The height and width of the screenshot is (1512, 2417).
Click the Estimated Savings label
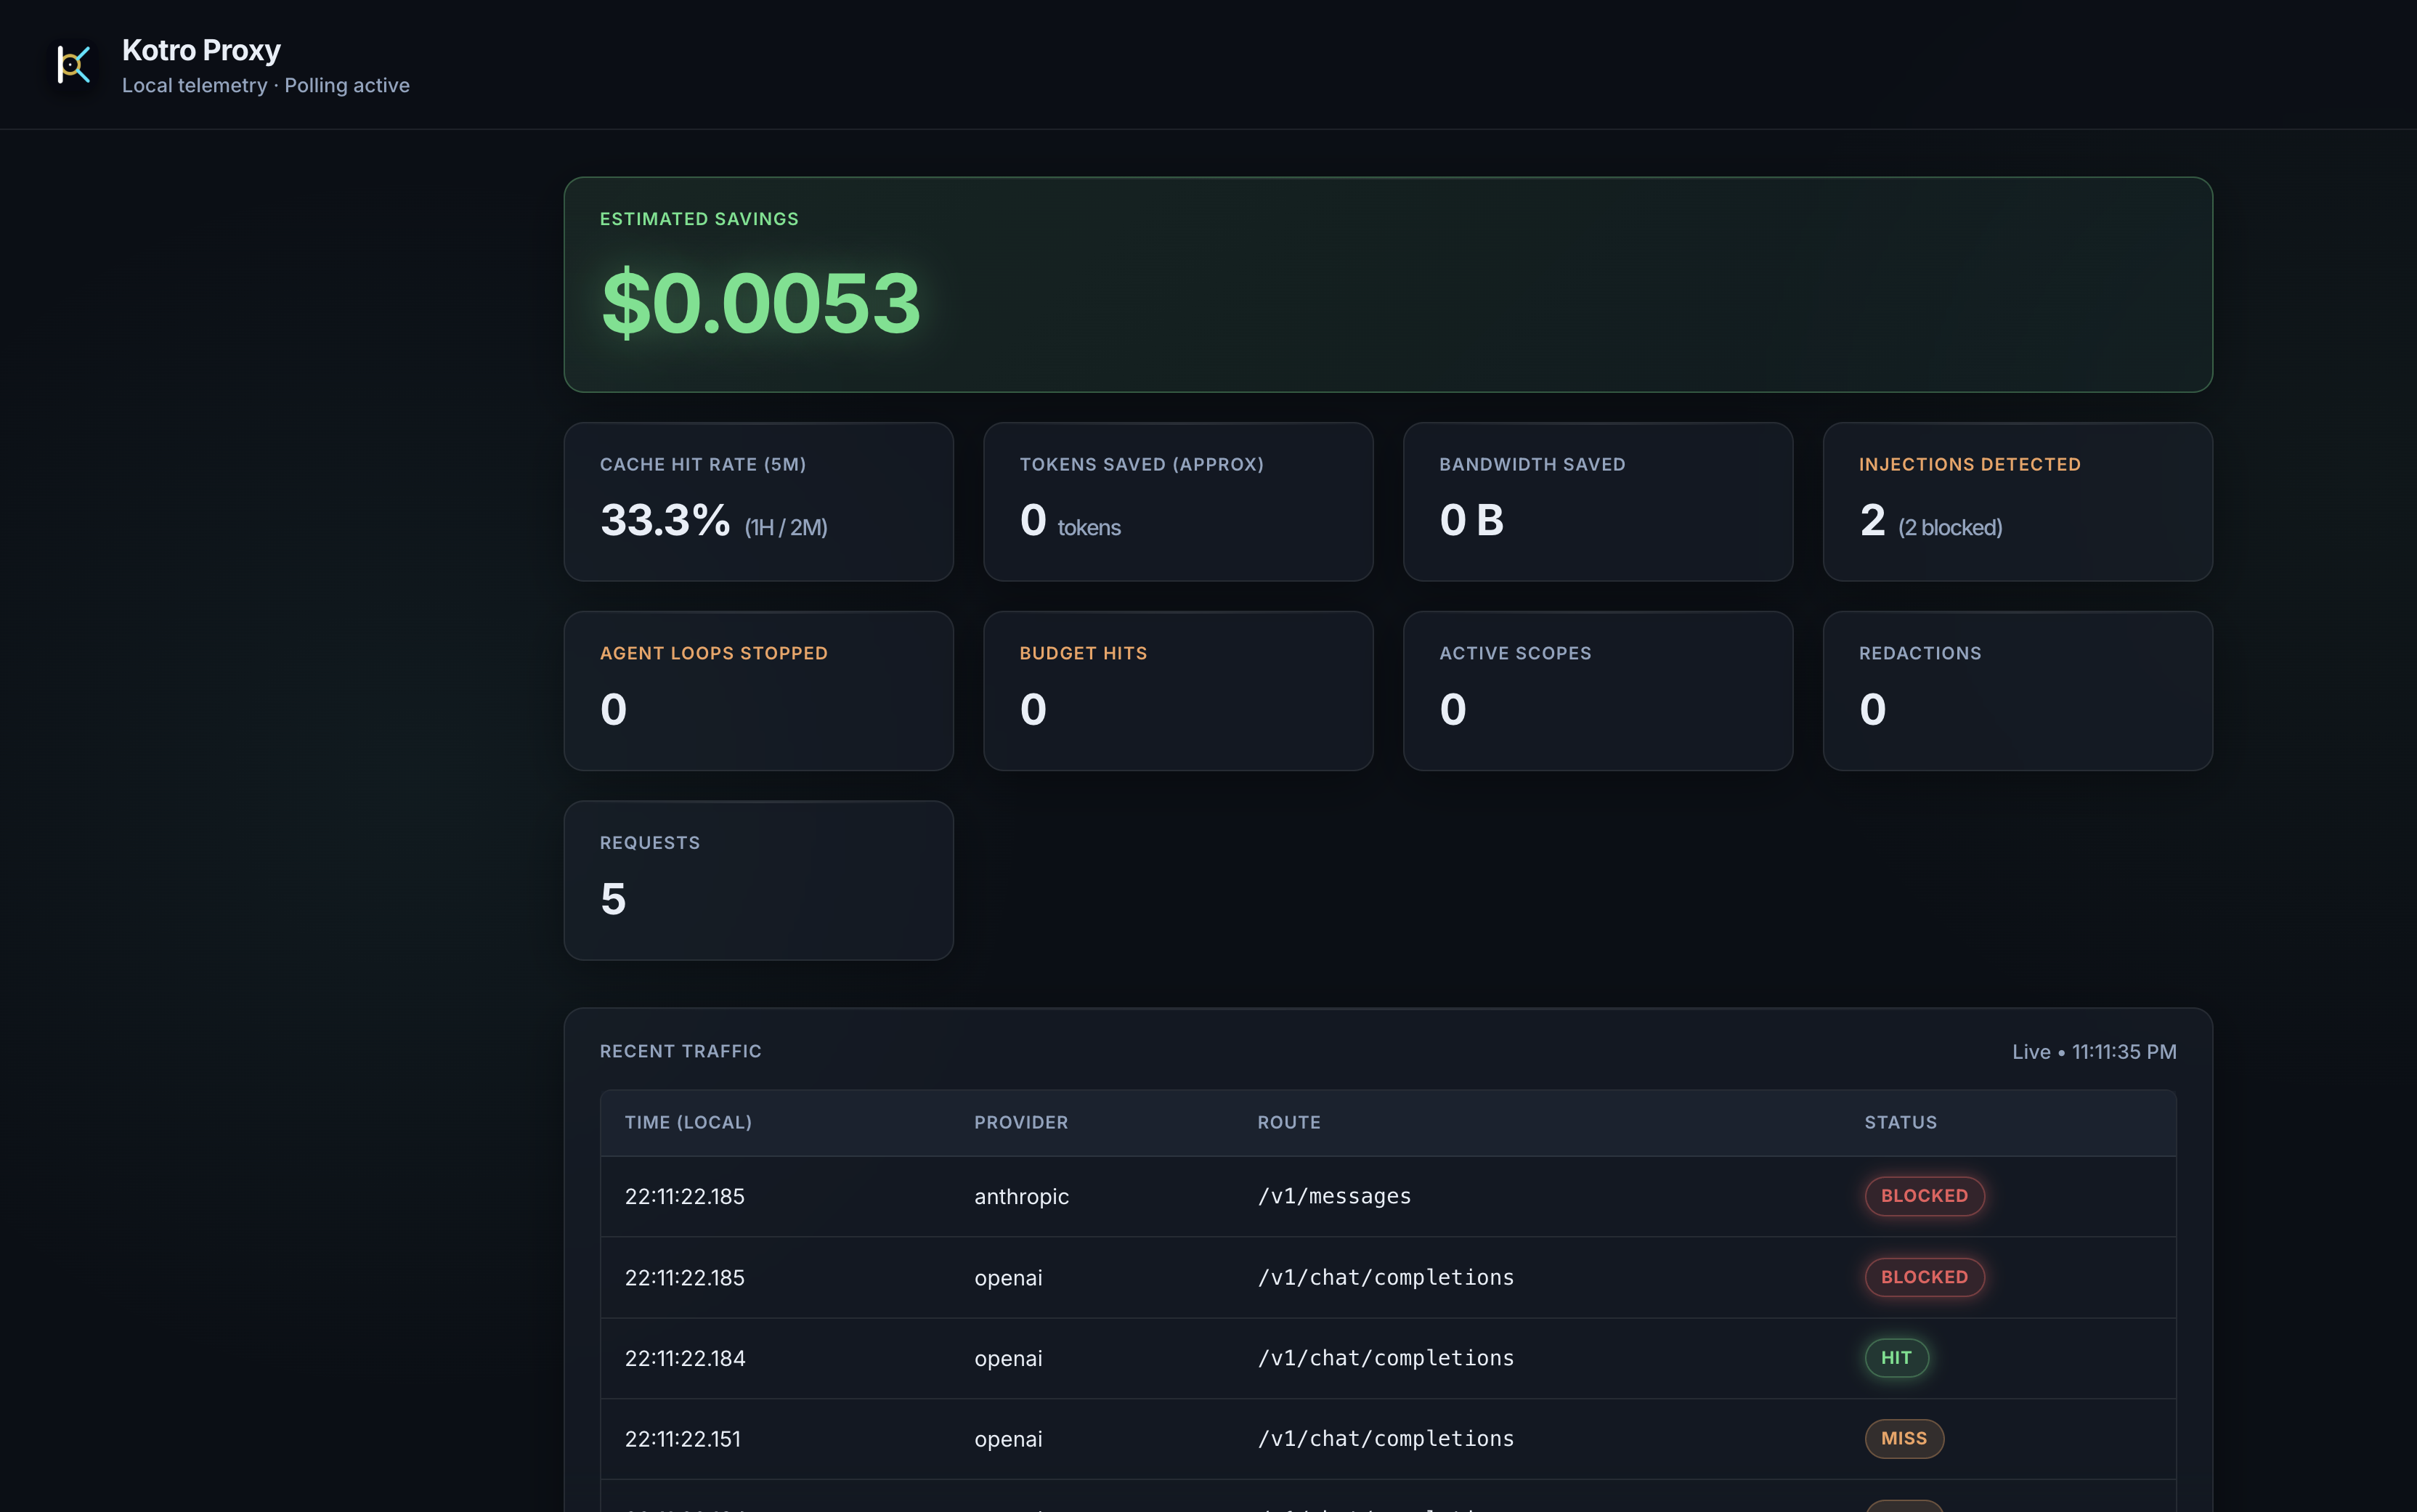[699, 219]
